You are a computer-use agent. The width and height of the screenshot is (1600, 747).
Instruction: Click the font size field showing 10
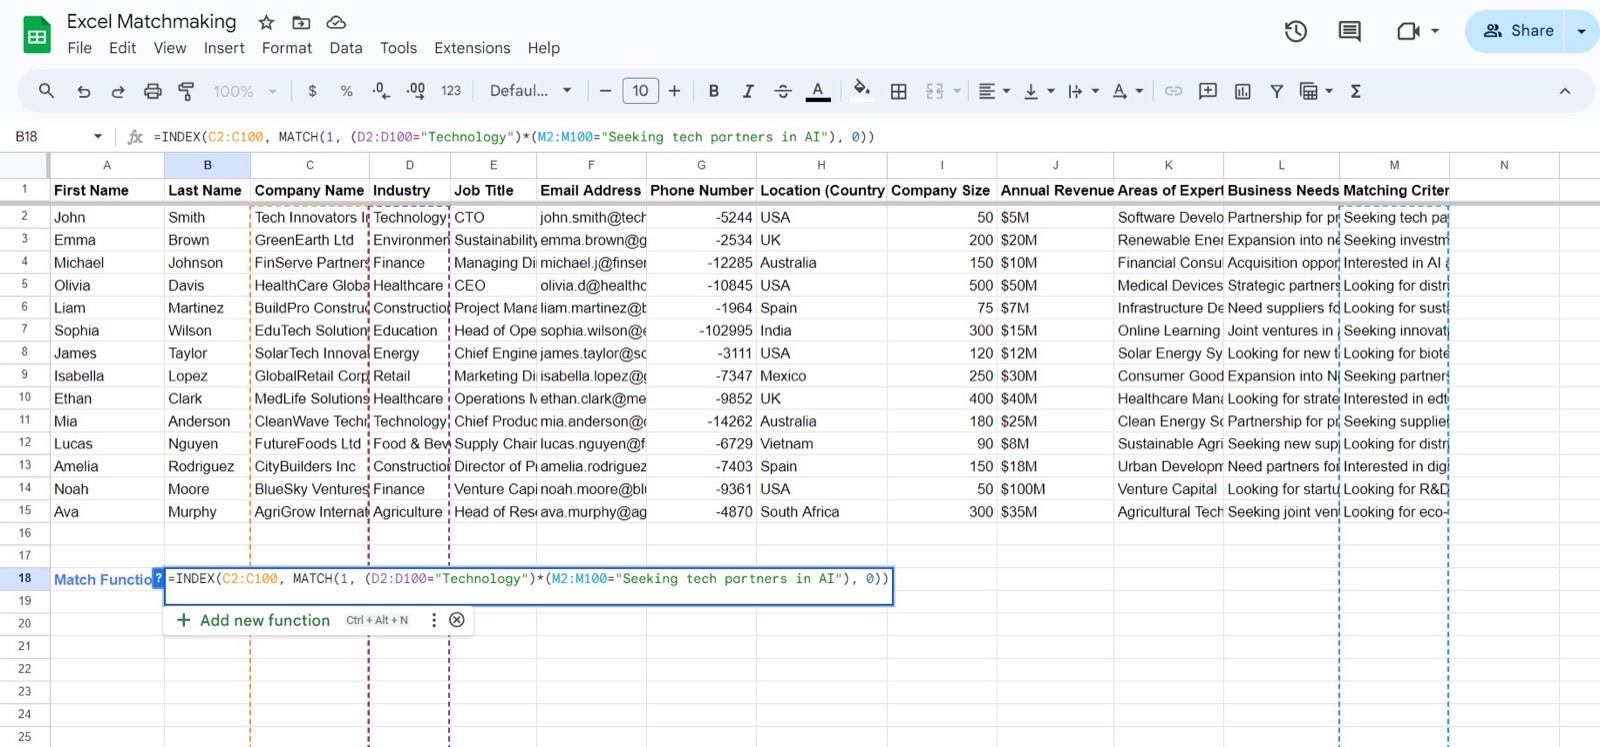pyautogui.click(x=640, y=91)
